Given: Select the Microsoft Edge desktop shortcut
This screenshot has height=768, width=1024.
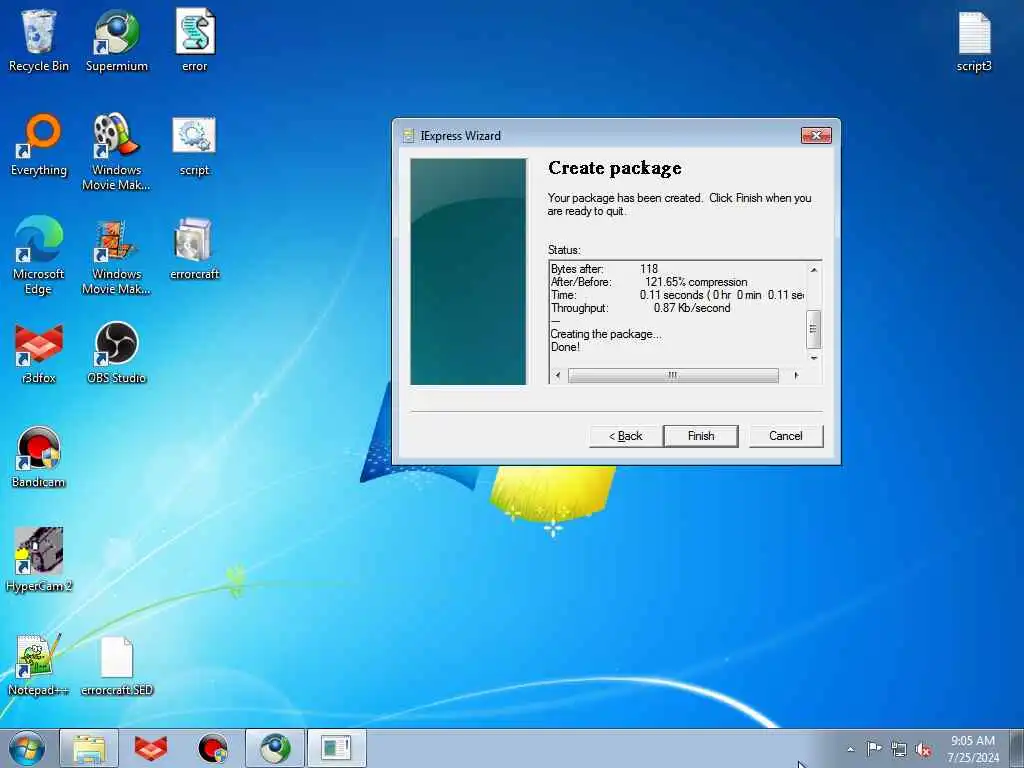Looking at the screenshot, I should click(39, 255).
